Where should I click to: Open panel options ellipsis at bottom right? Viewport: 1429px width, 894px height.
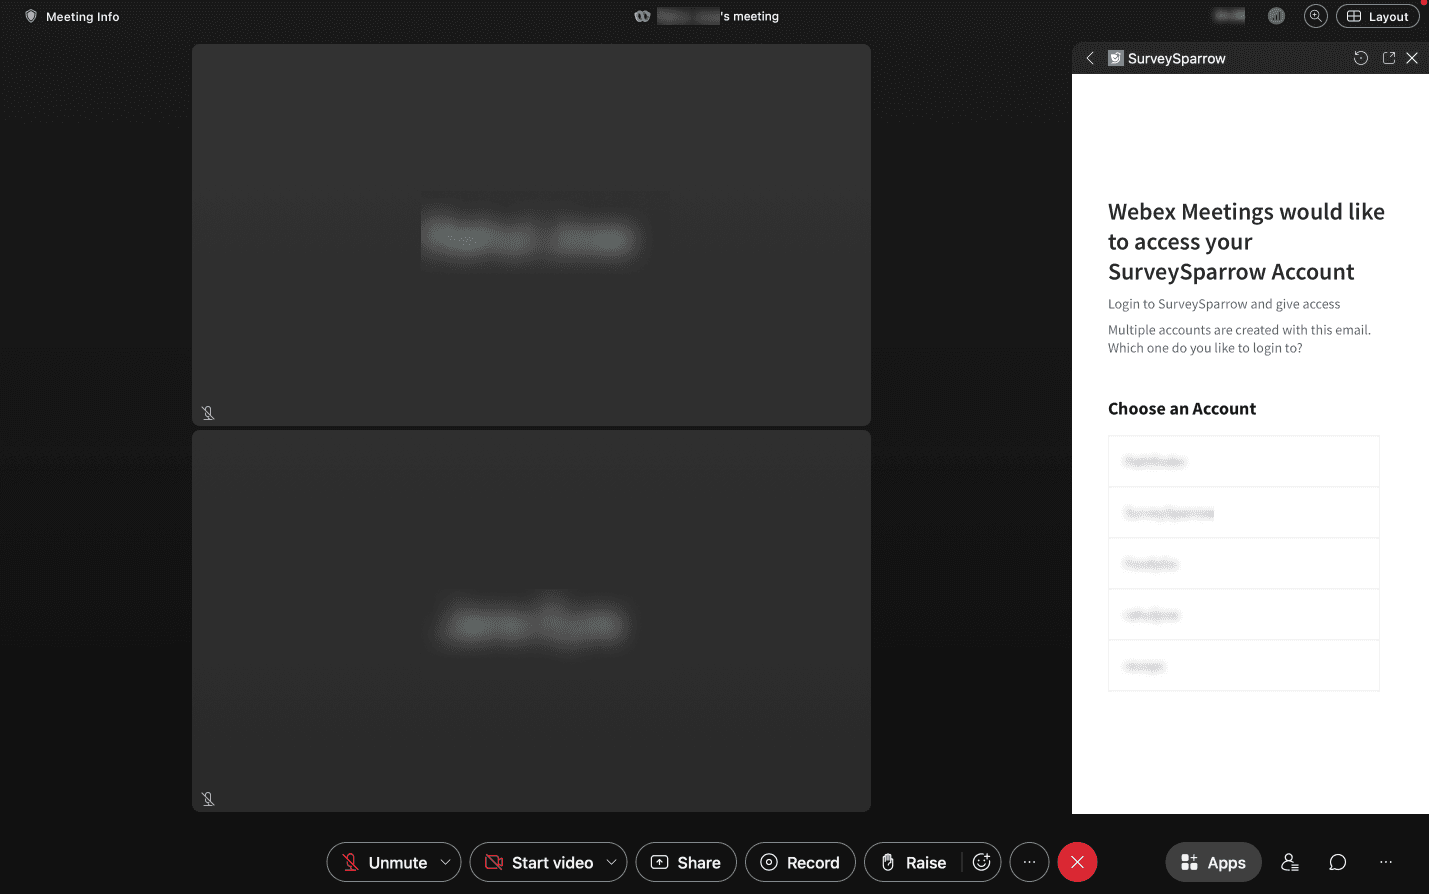[1385, 862]
